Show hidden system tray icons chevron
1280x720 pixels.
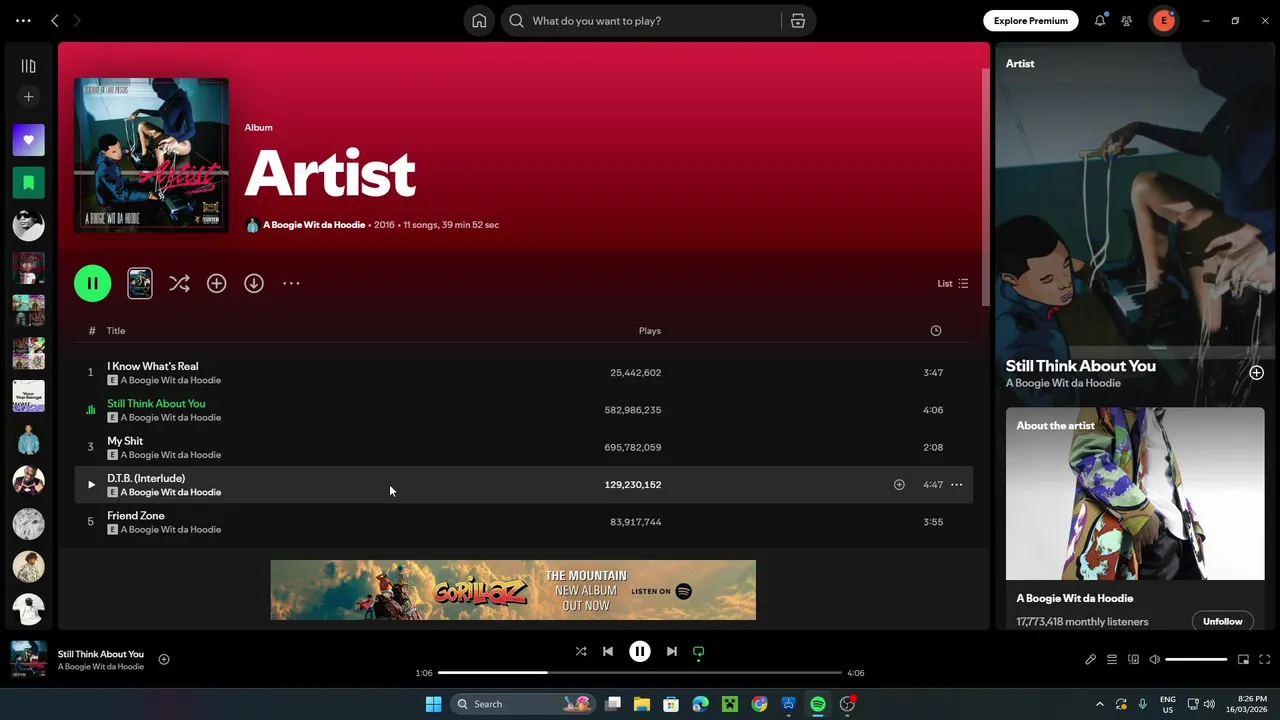[1100, 704]
